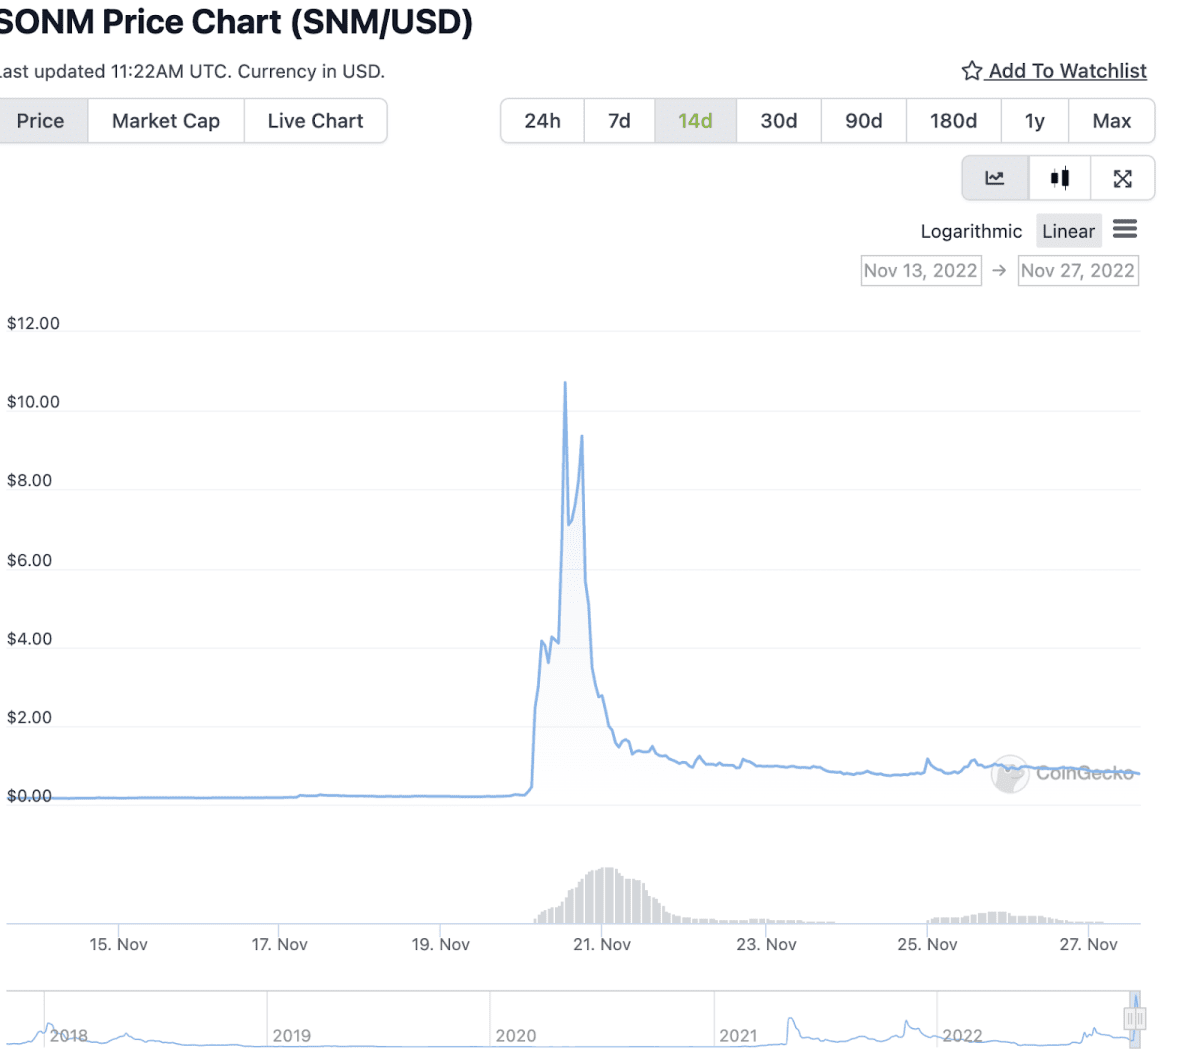1200x1058 pixels.
Task: Click the 25. Nov axis label
Action: click(x=927, y=944)
